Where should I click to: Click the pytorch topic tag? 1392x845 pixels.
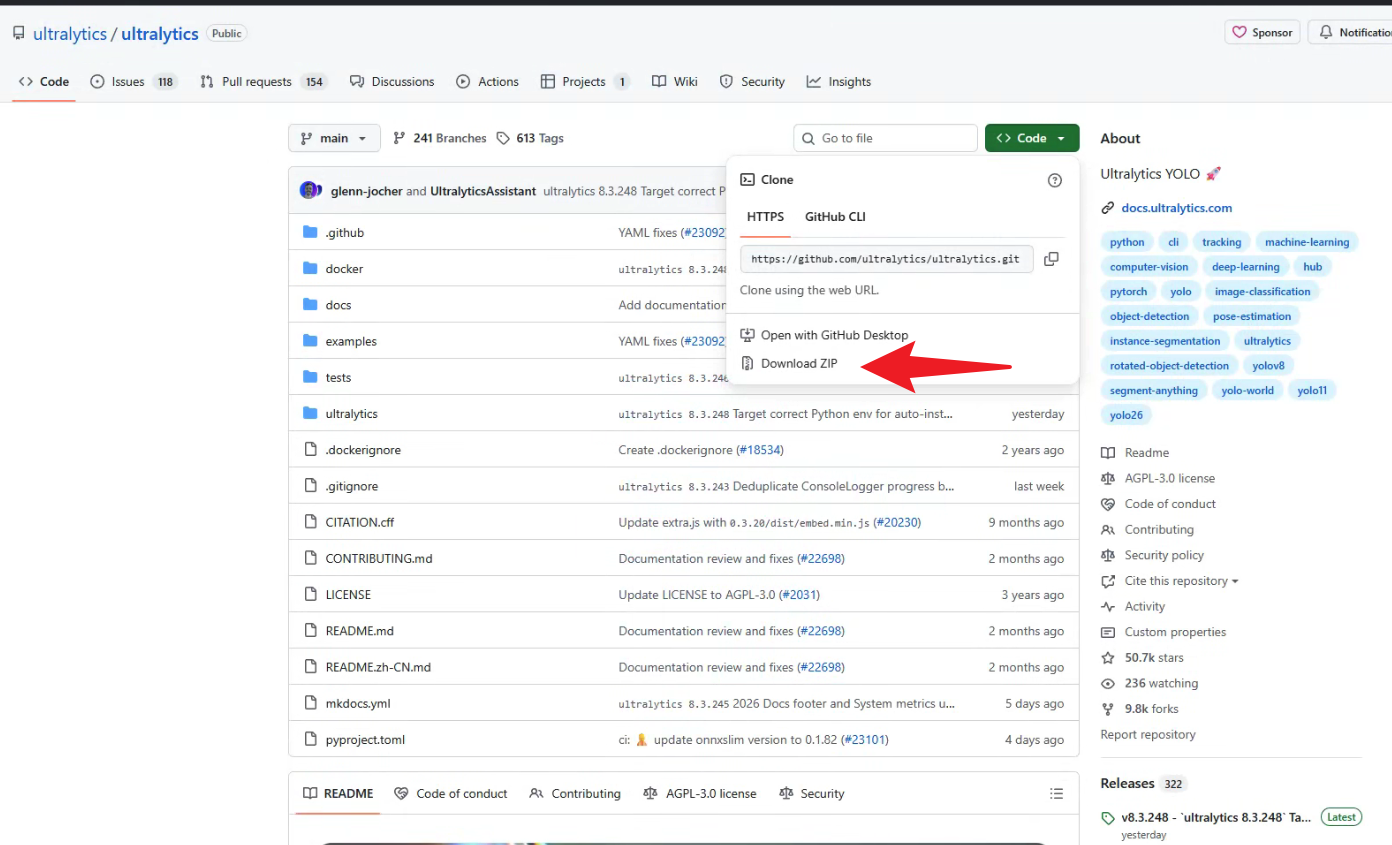1128,292
